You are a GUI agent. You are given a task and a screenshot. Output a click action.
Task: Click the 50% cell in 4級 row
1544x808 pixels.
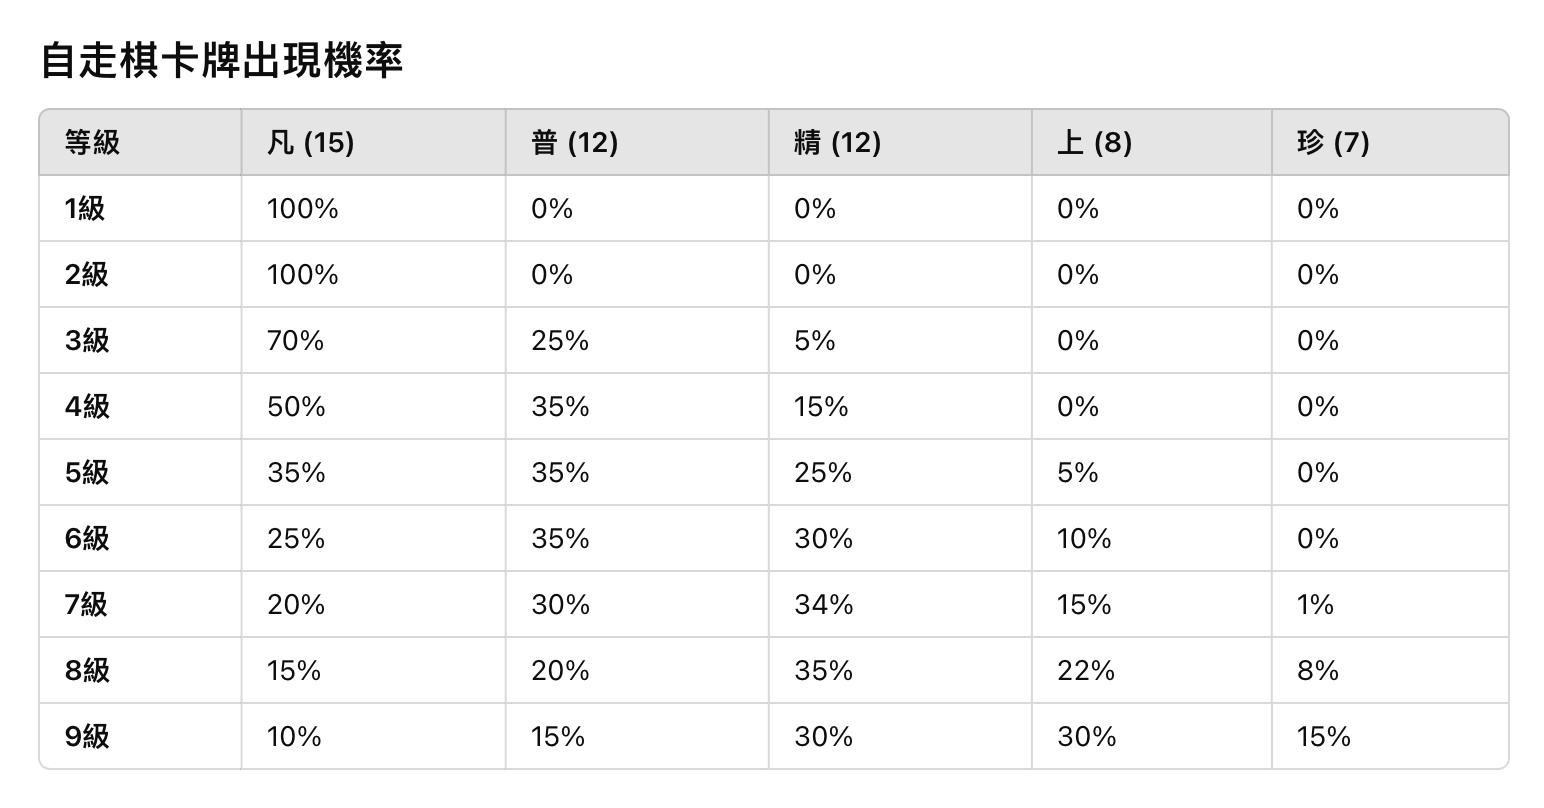coord(296,407)
